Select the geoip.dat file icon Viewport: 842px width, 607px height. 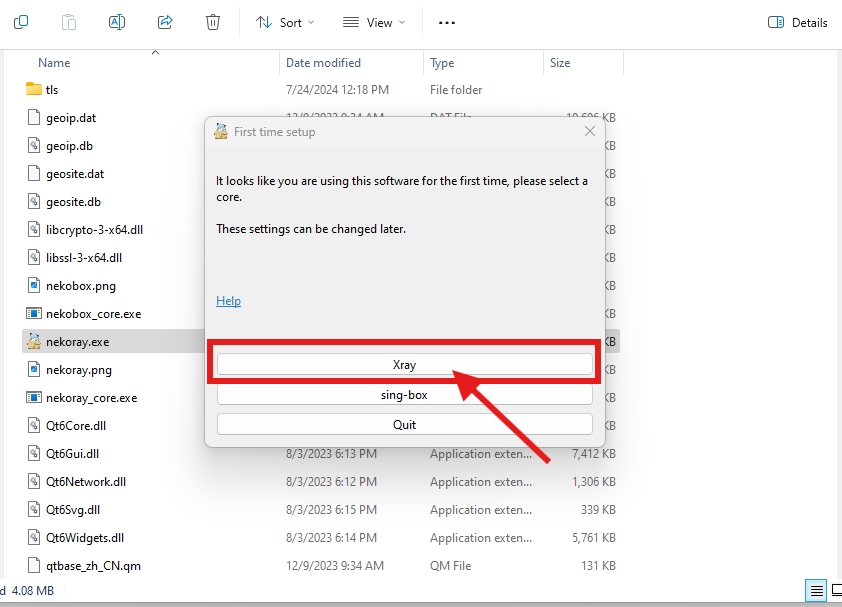[x=34, y=117]
